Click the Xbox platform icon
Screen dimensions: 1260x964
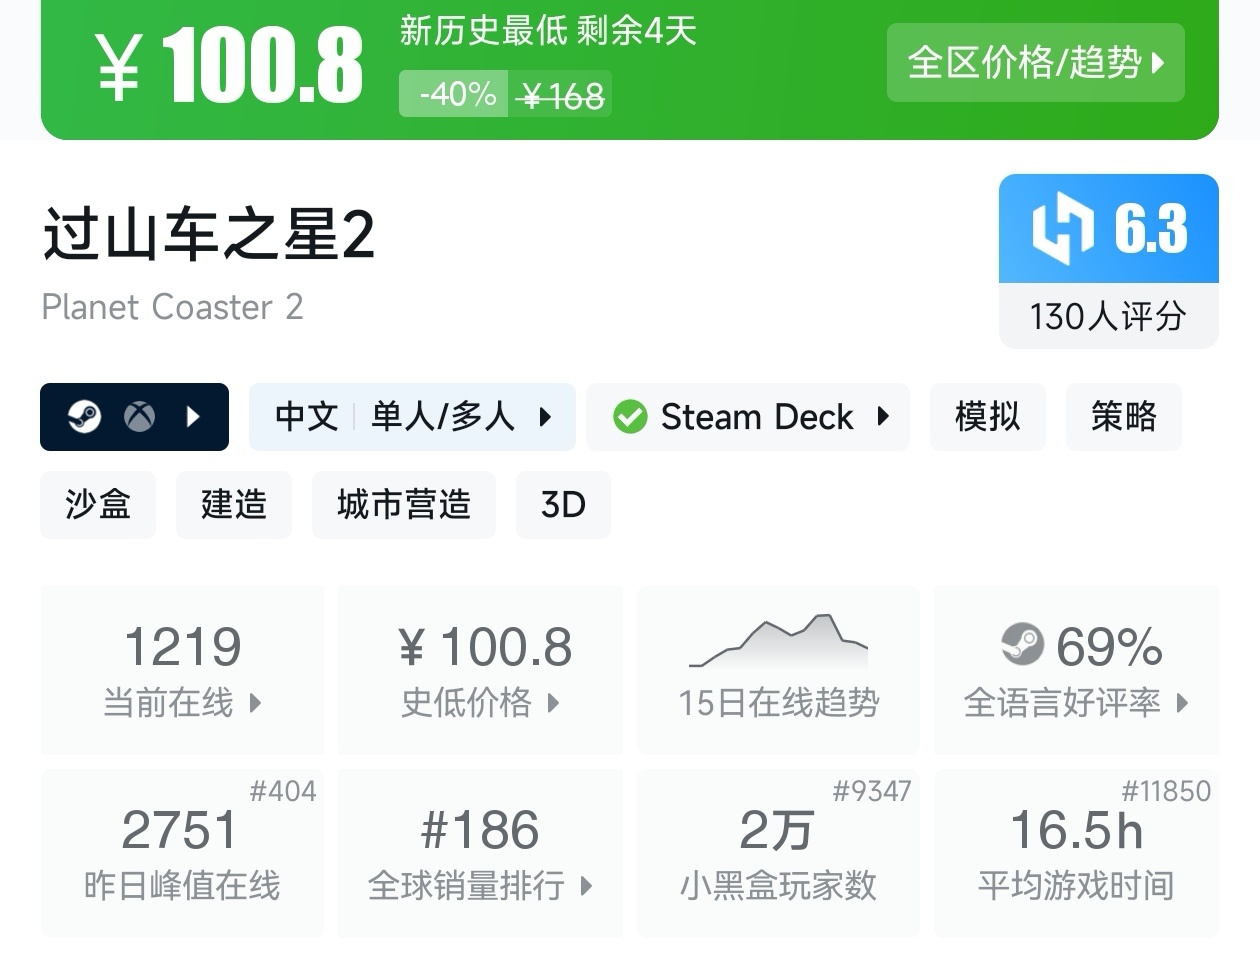pyautogui.click(x=139, y=417)
